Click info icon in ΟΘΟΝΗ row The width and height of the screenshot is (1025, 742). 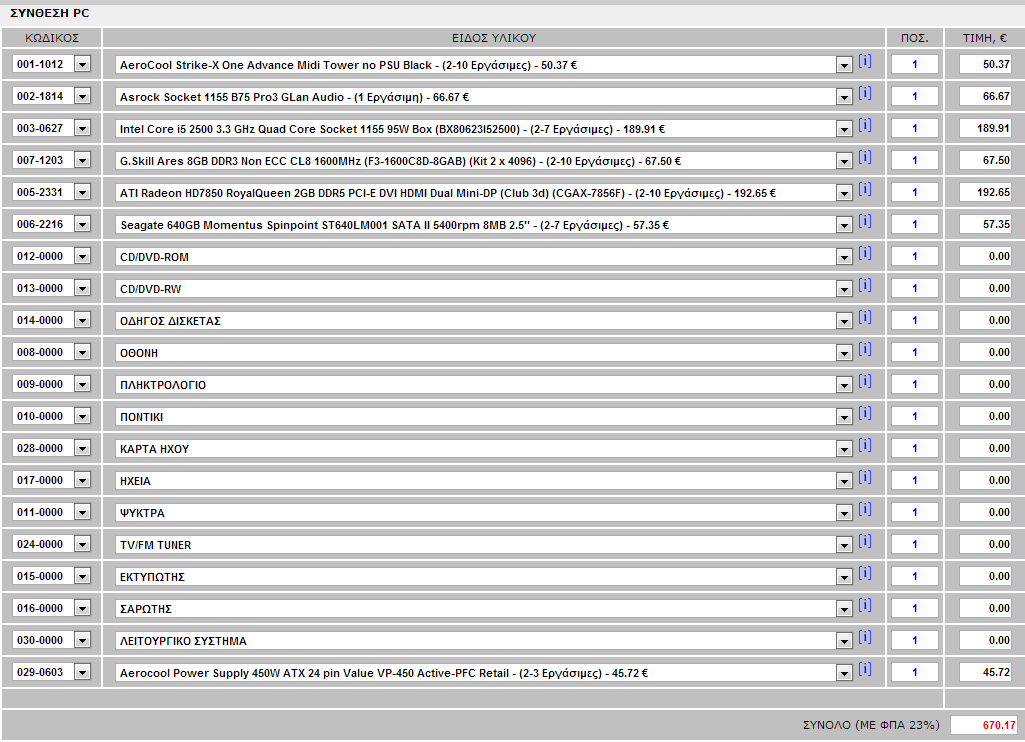tap(864, 349)
